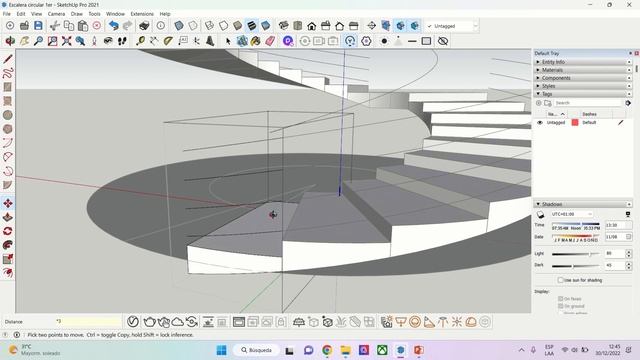640x360 pixels.
Task: Click the Undo arrow icon
Action: coord(113,26)
